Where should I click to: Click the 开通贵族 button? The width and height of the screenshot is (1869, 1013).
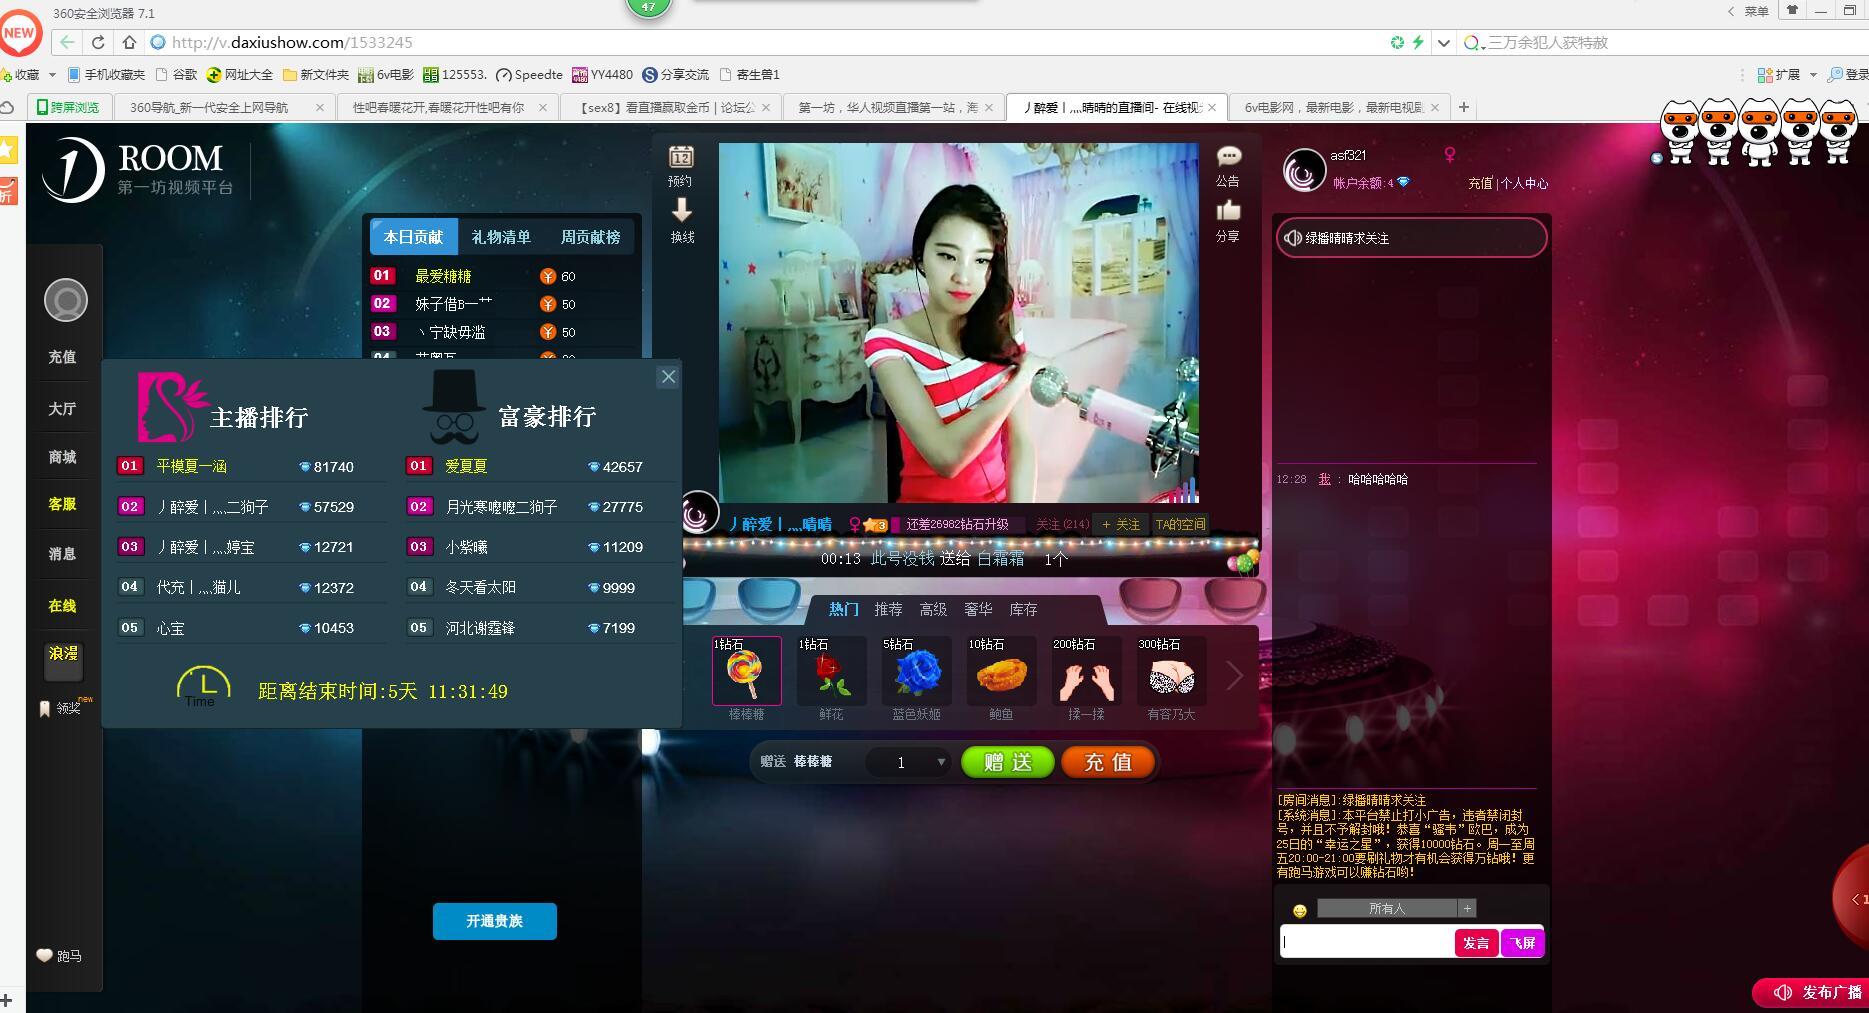point(494,921)
